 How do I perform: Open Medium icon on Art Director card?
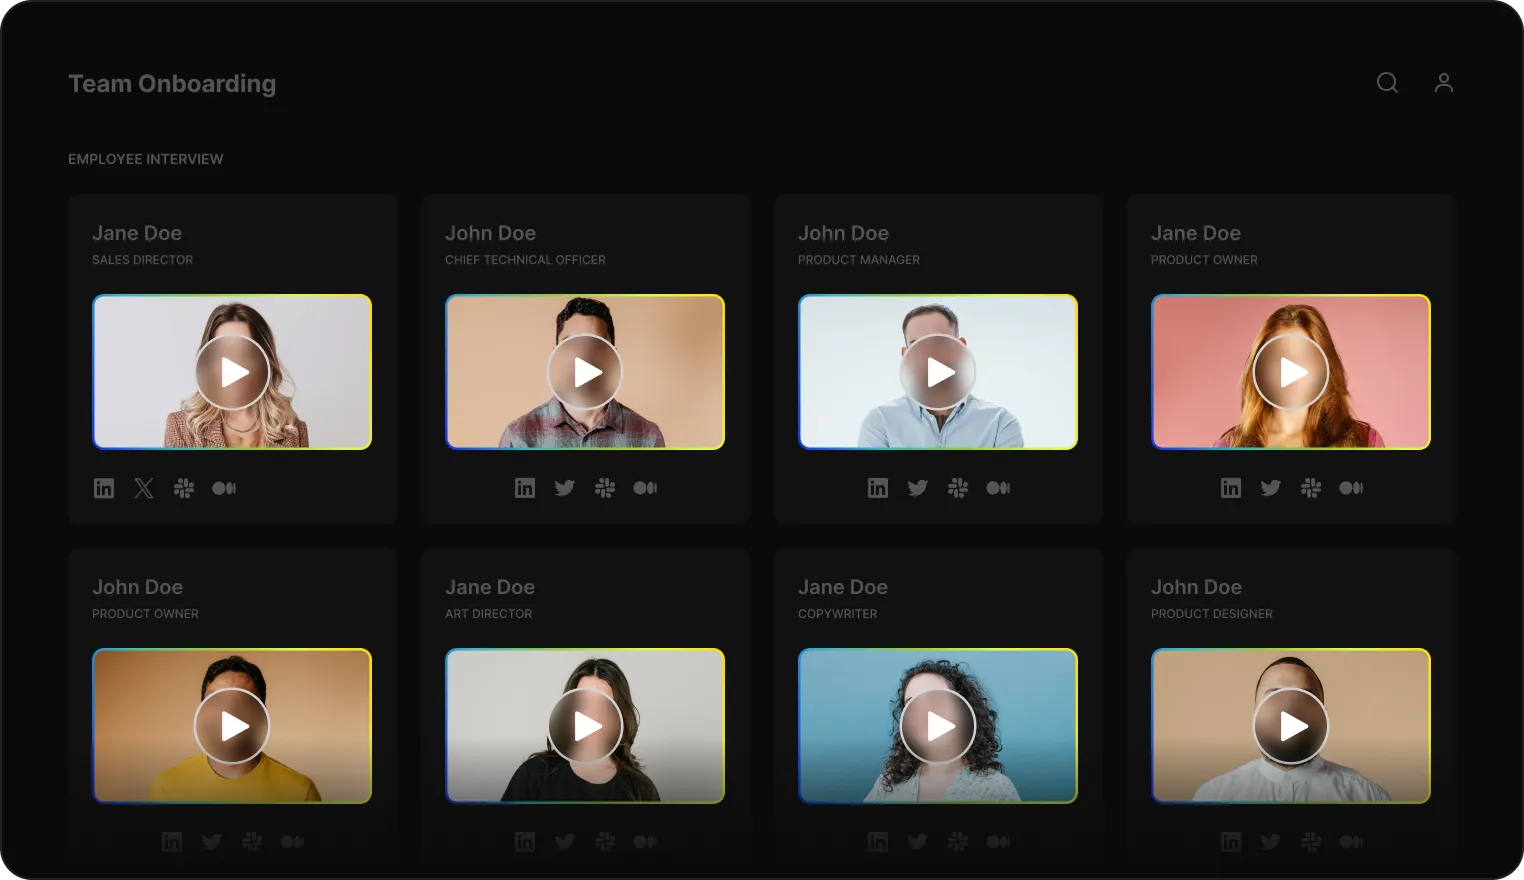tap(645, 842)
